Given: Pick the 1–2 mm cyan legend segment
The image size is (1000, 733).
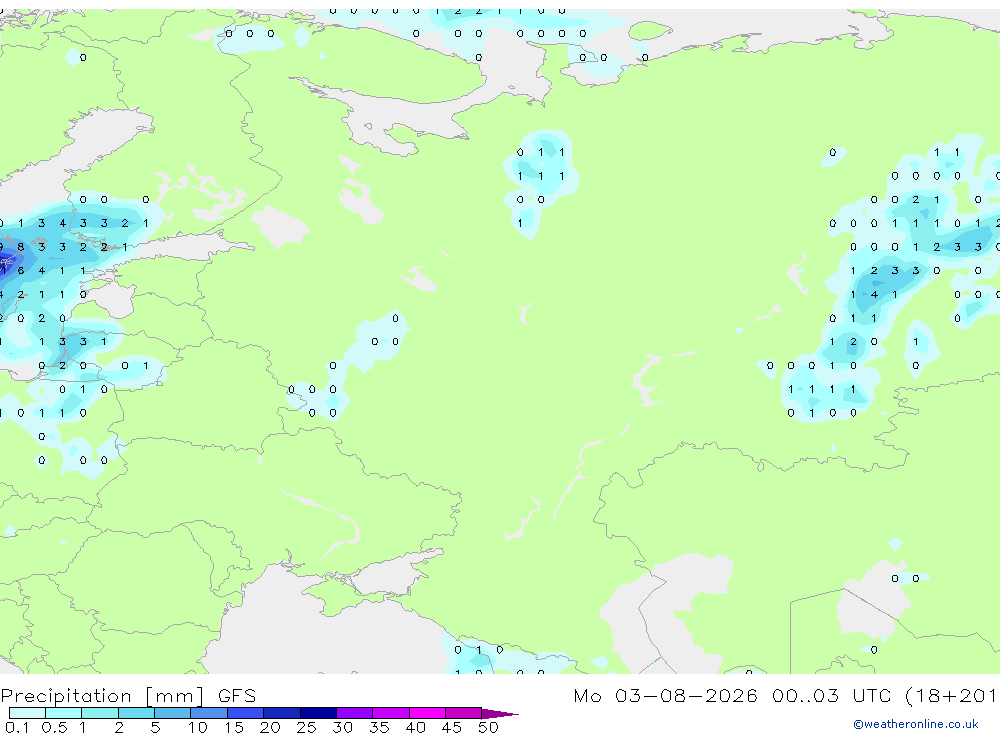Looking at the screenshot, I should click(99, 713).
